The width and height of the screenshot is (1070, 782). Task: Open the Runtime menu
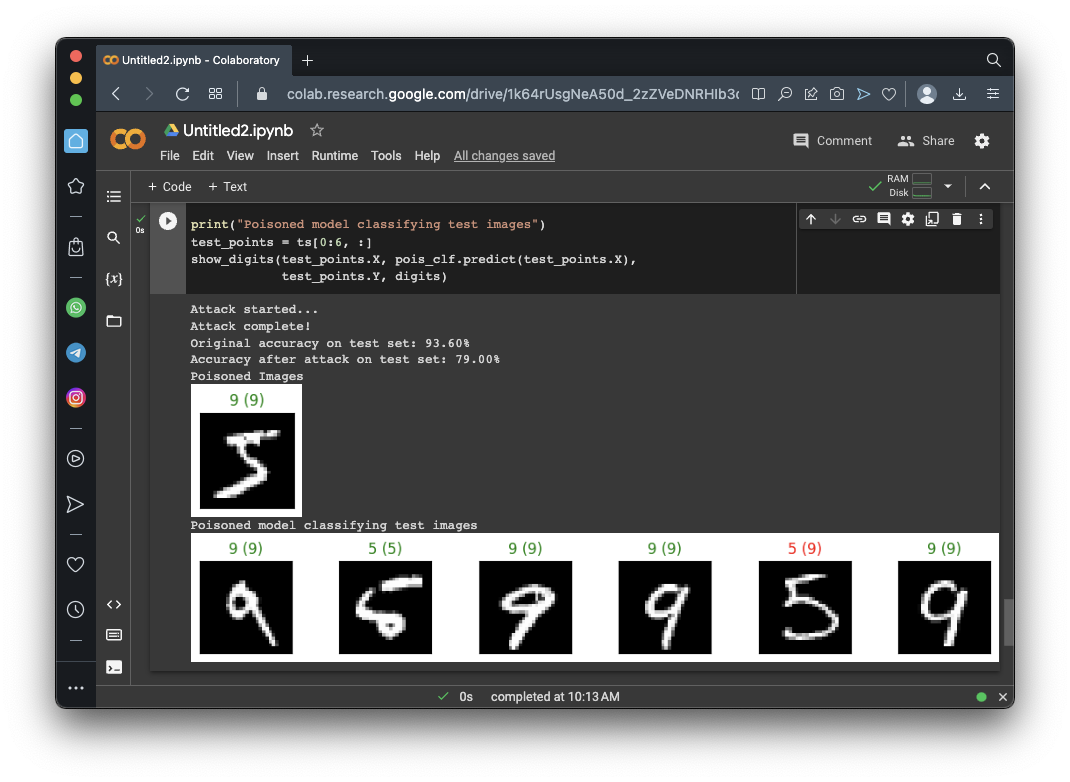[334, 156]
